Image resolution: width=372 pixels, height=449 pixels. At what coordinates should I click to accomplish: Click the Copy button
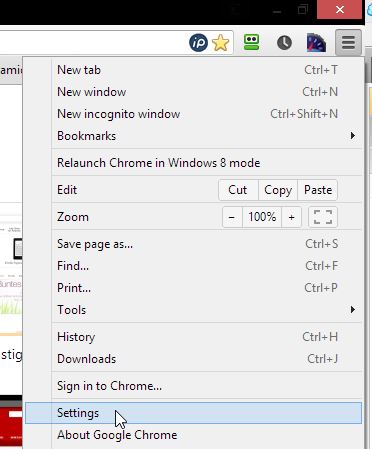tap(278, 190)
